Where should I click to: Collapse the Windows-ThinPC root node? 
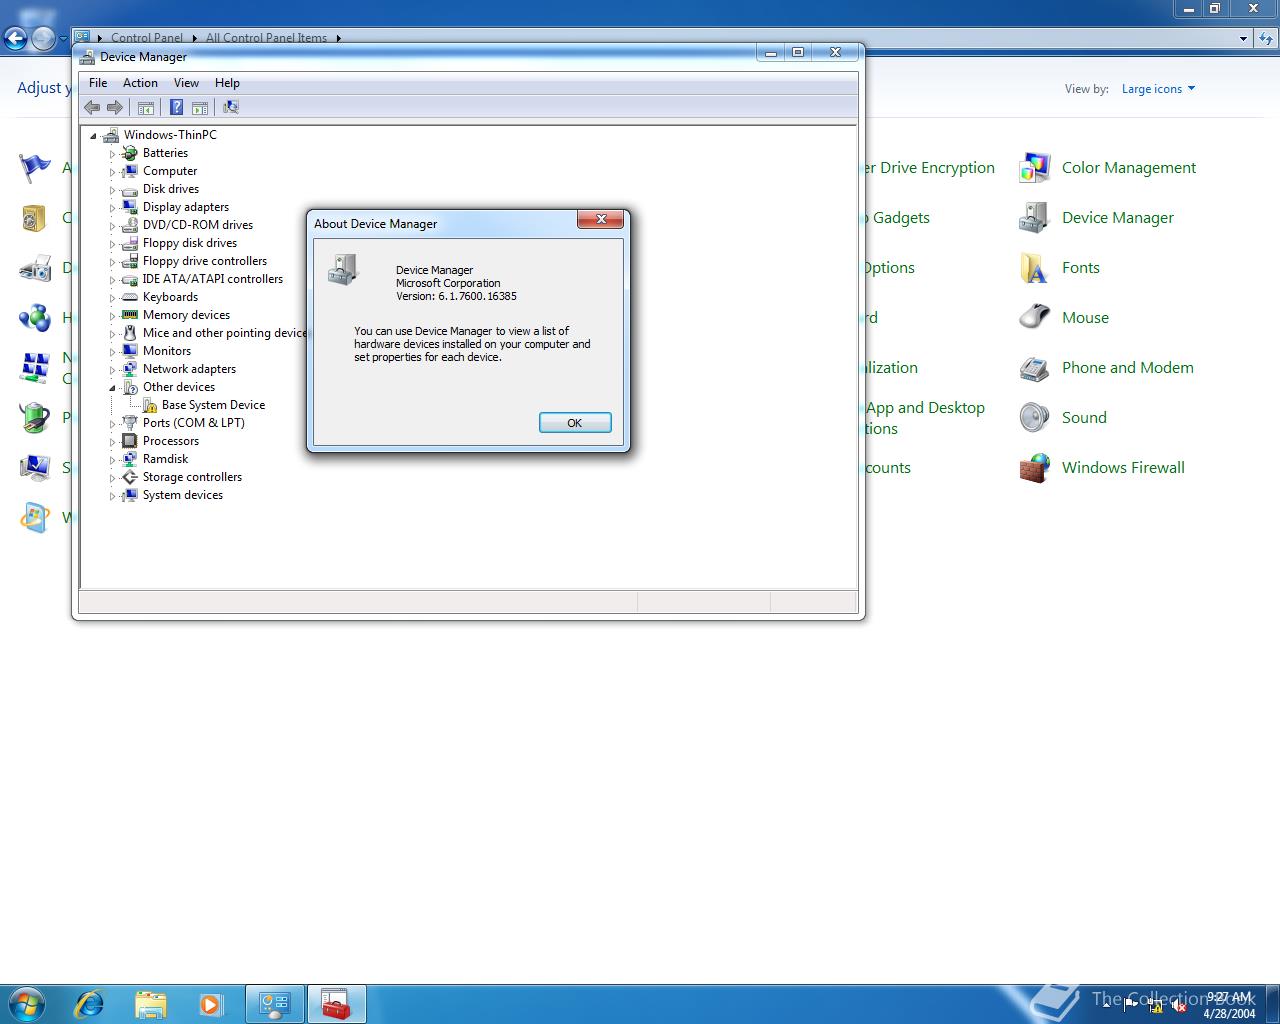93,136
